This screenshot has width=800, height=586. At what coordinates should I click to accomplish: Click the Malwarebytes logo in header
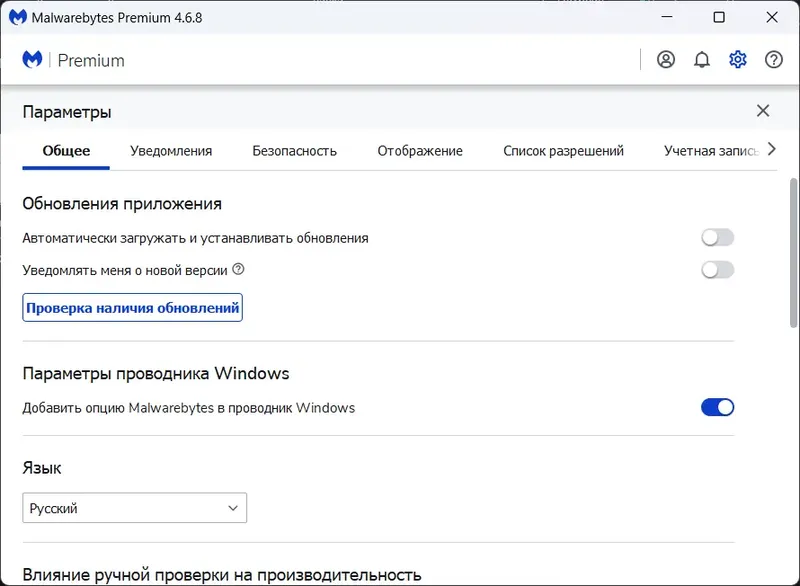click(x=33, y=60)
